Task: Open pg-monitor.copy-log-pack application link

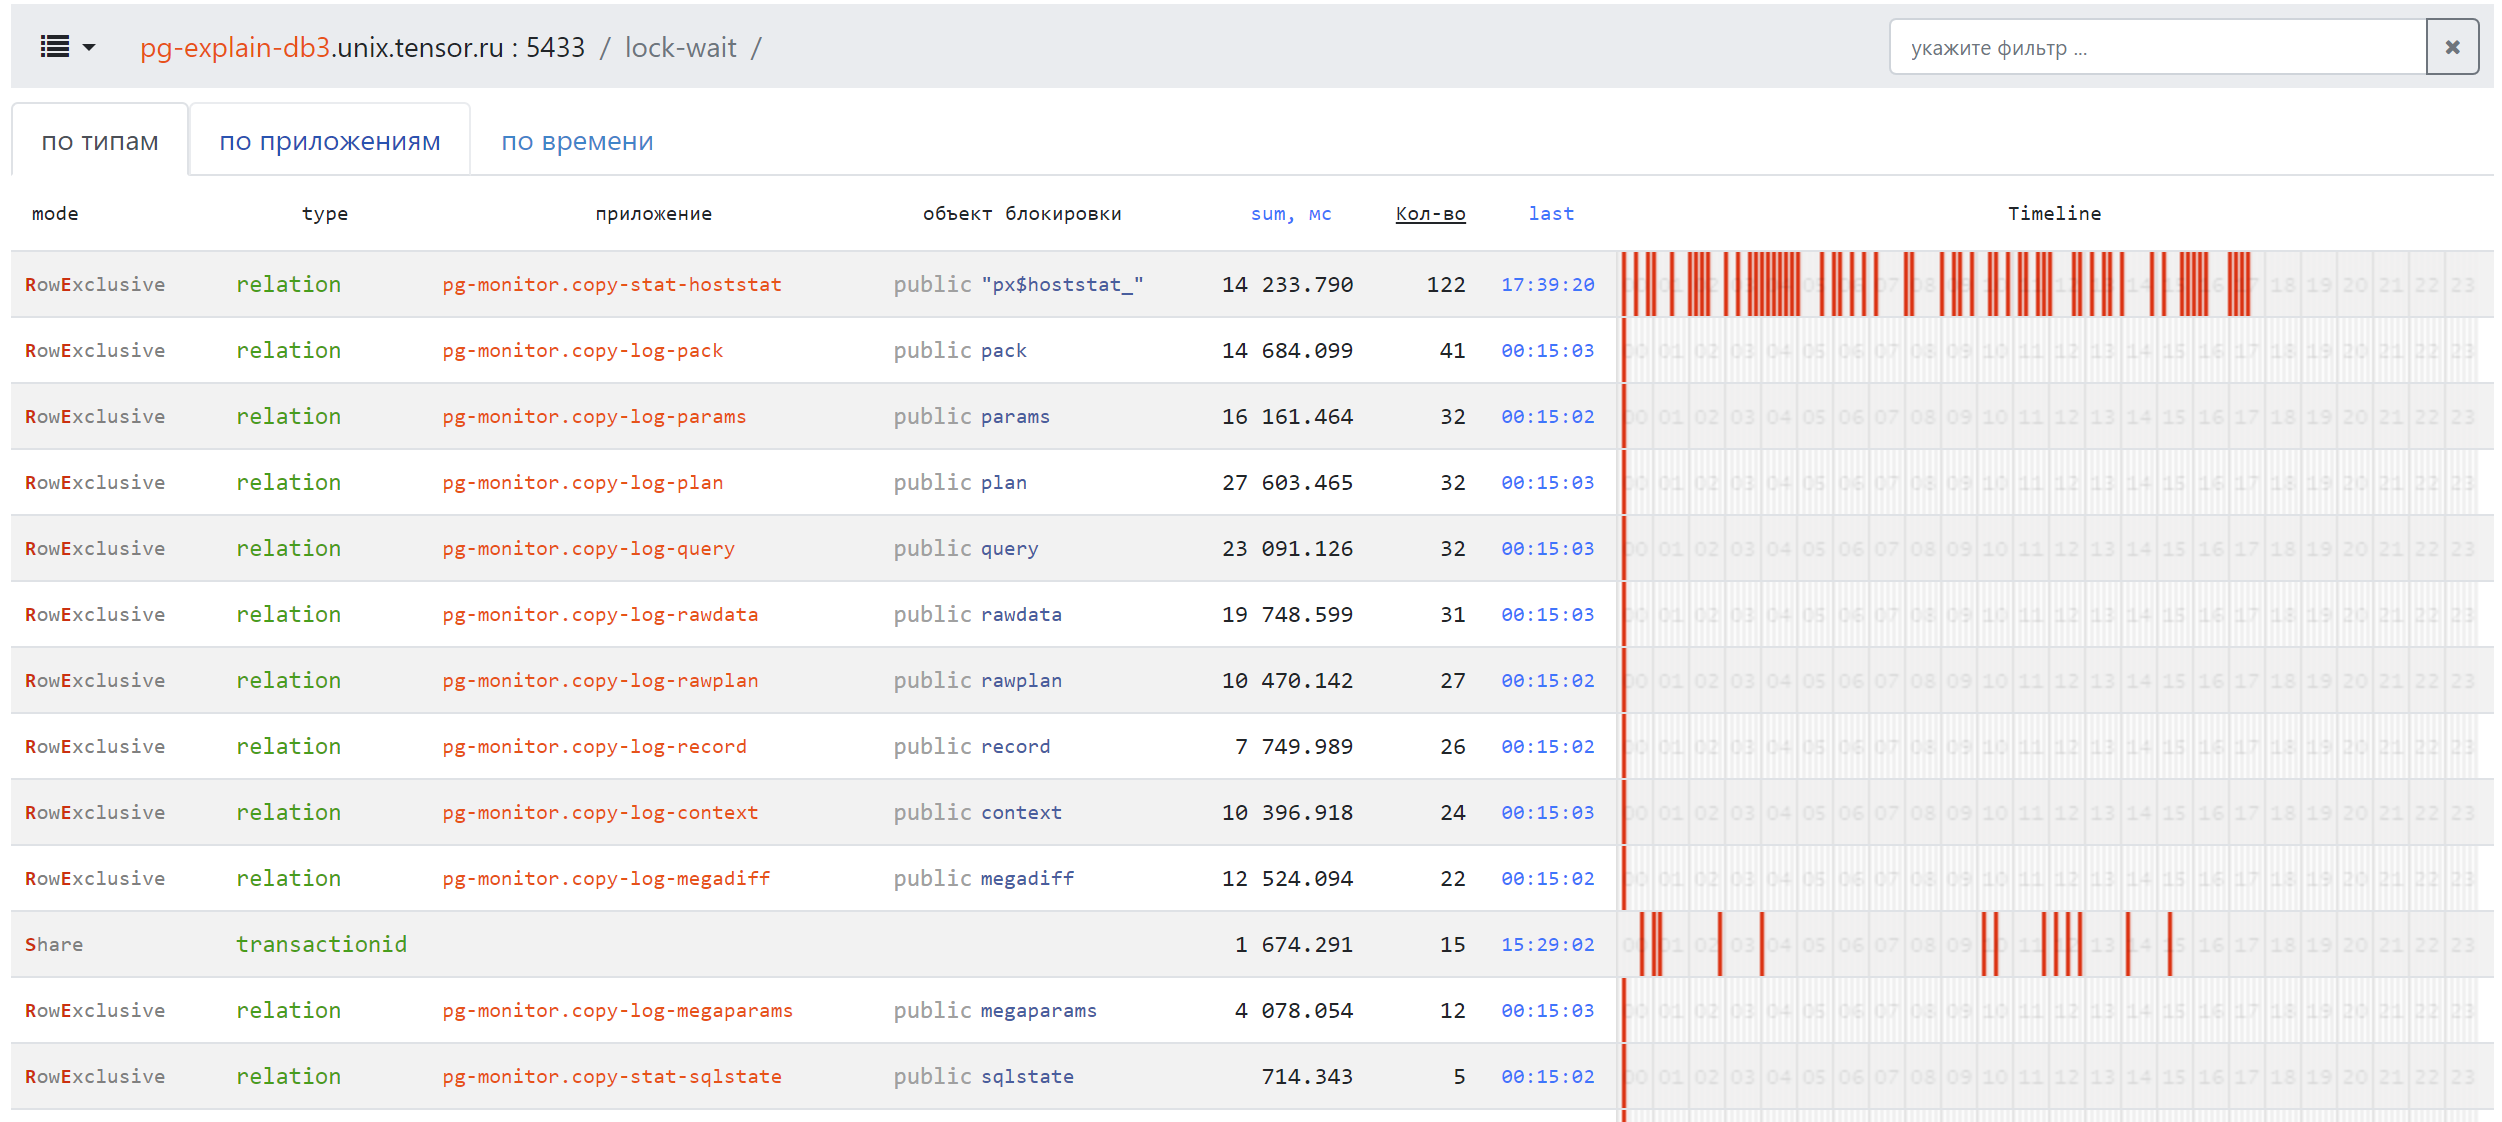Action: [x=582, y=350]
